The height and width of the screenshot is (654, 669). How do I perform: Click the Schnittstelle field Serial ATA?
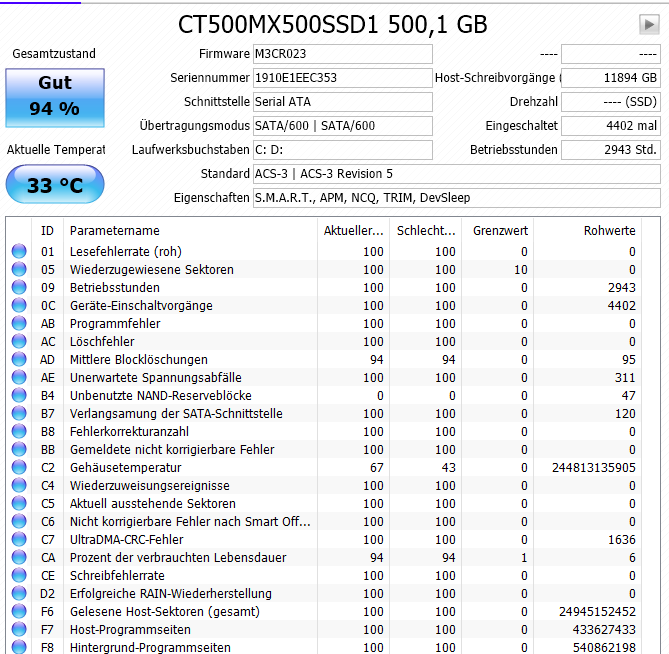[x=343, y=102]
